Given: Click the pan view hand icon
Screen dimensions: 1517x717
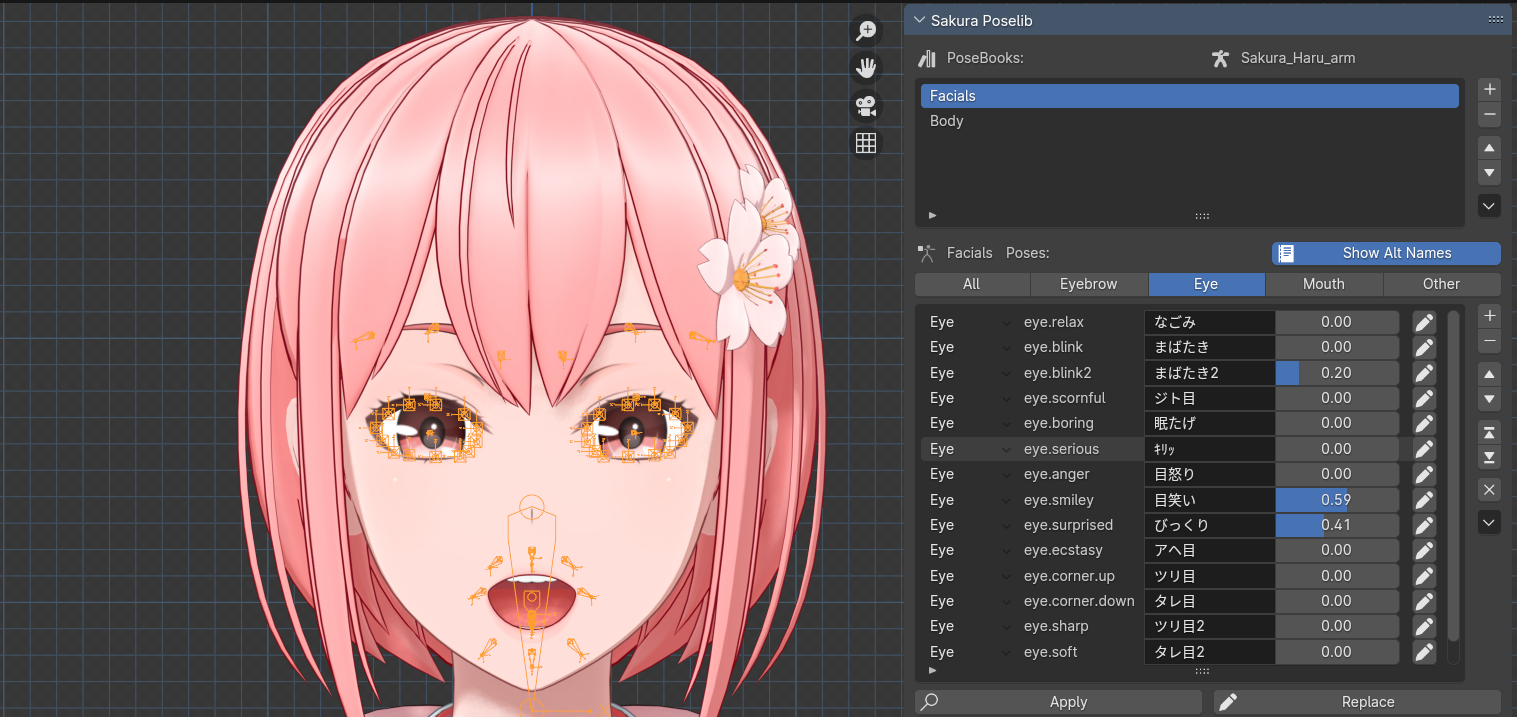Looking at the screenshot, I should (866, 68).
